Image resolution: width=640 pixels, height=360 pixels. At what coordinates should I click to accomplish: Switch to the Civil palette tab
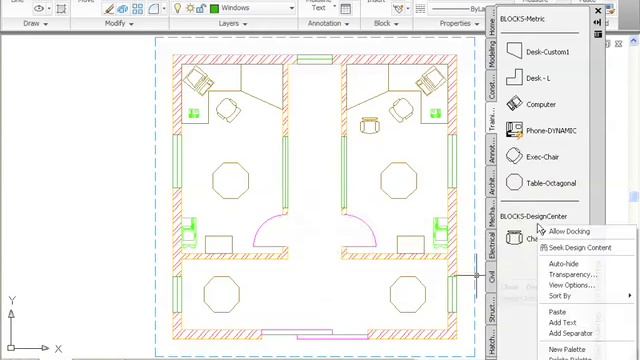(492, 277)
